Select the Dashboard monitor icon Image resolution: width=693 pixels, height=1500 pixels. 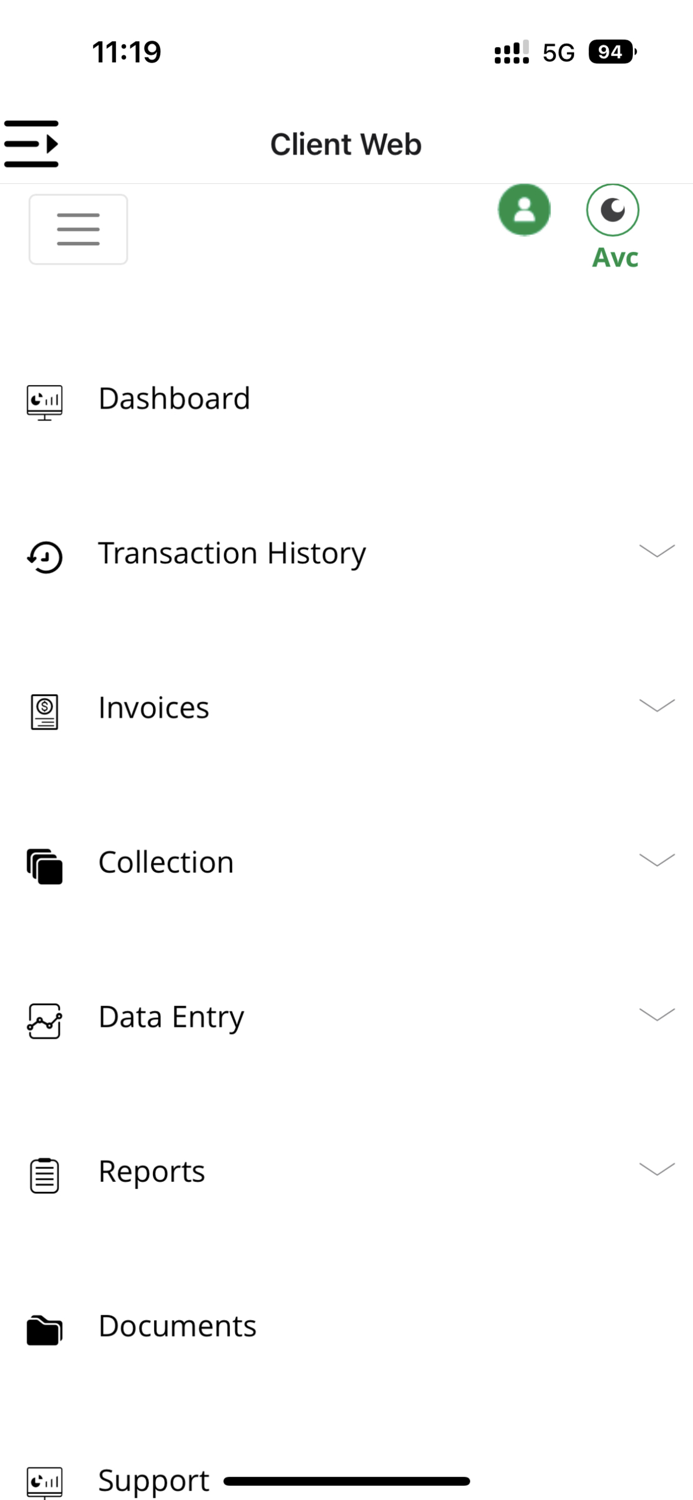[44, 400]
